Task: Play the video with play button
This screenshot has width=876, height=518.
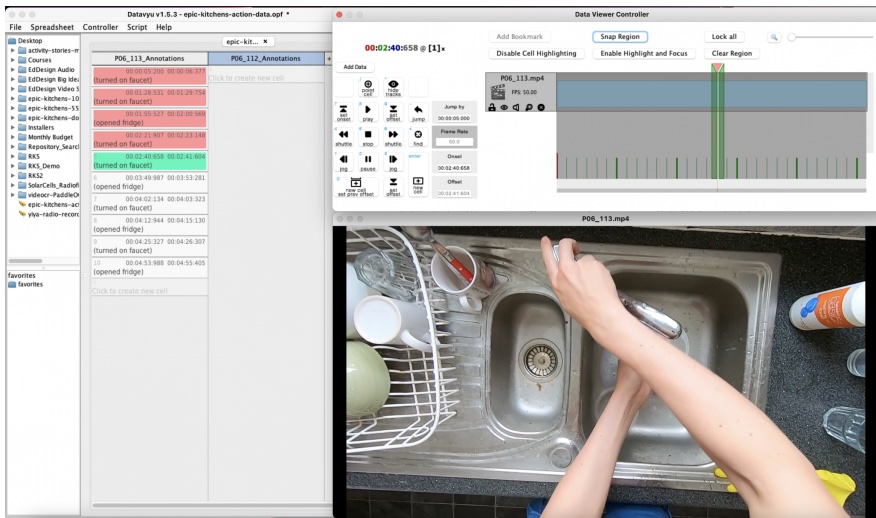Action: click(x=368, y=112)
